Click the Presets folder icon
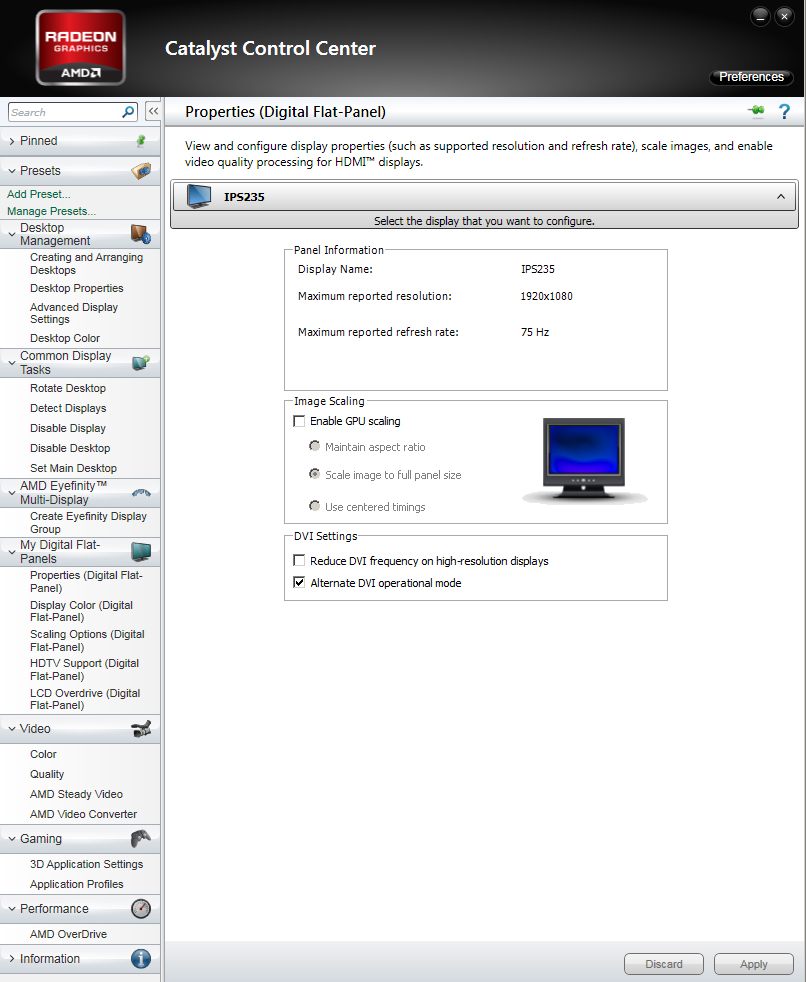This screenshot has height=982, width=806. (141, 171)
